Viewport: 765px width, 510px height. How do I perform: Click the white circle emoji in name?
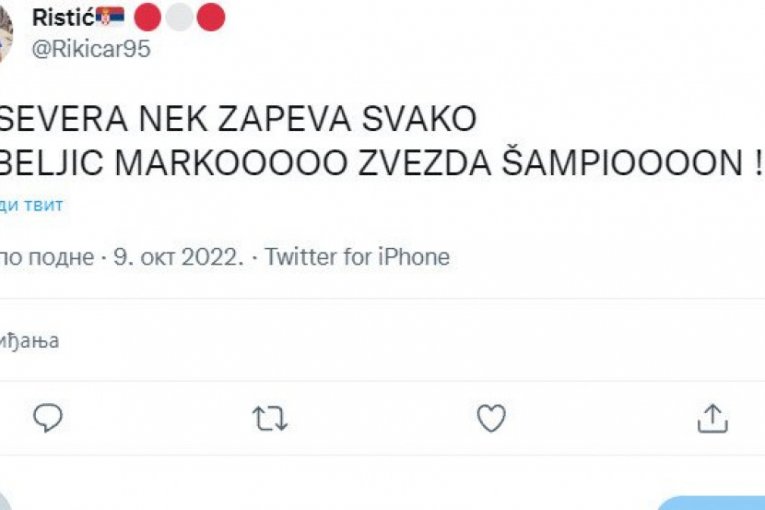(179, 17)
